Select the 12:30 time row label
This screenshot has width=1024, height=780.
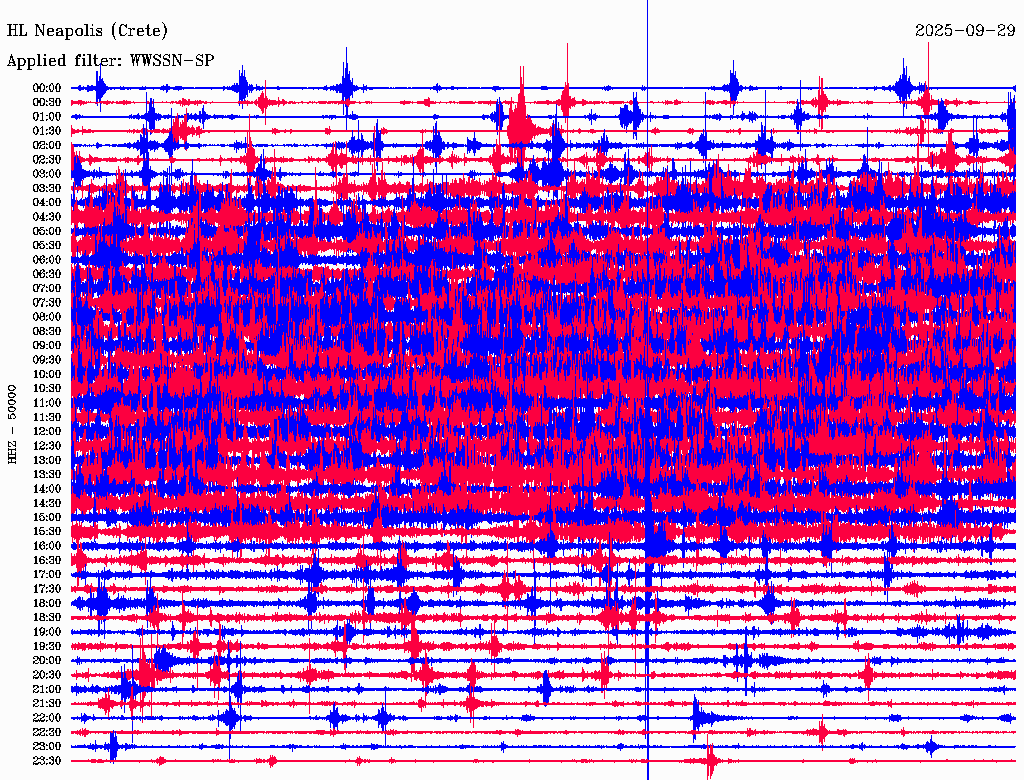(47, 446)
